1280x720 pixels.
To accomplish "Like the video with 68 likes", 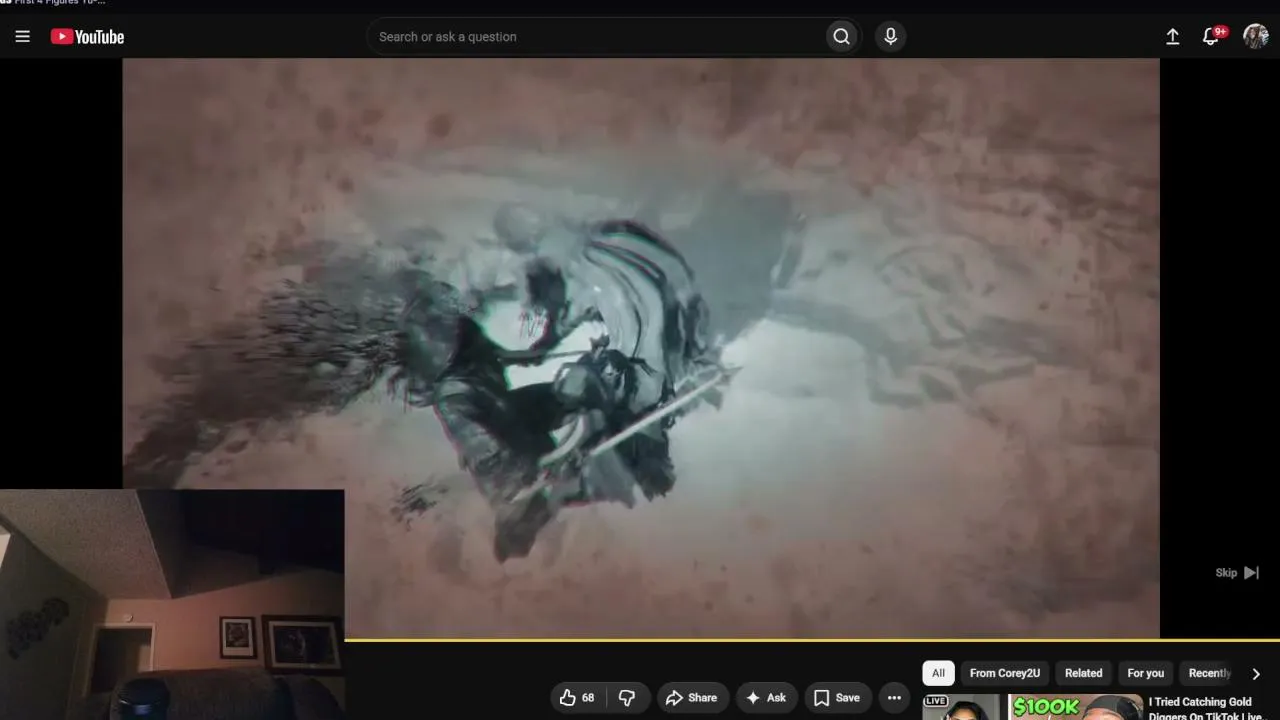I will [577, 698].
